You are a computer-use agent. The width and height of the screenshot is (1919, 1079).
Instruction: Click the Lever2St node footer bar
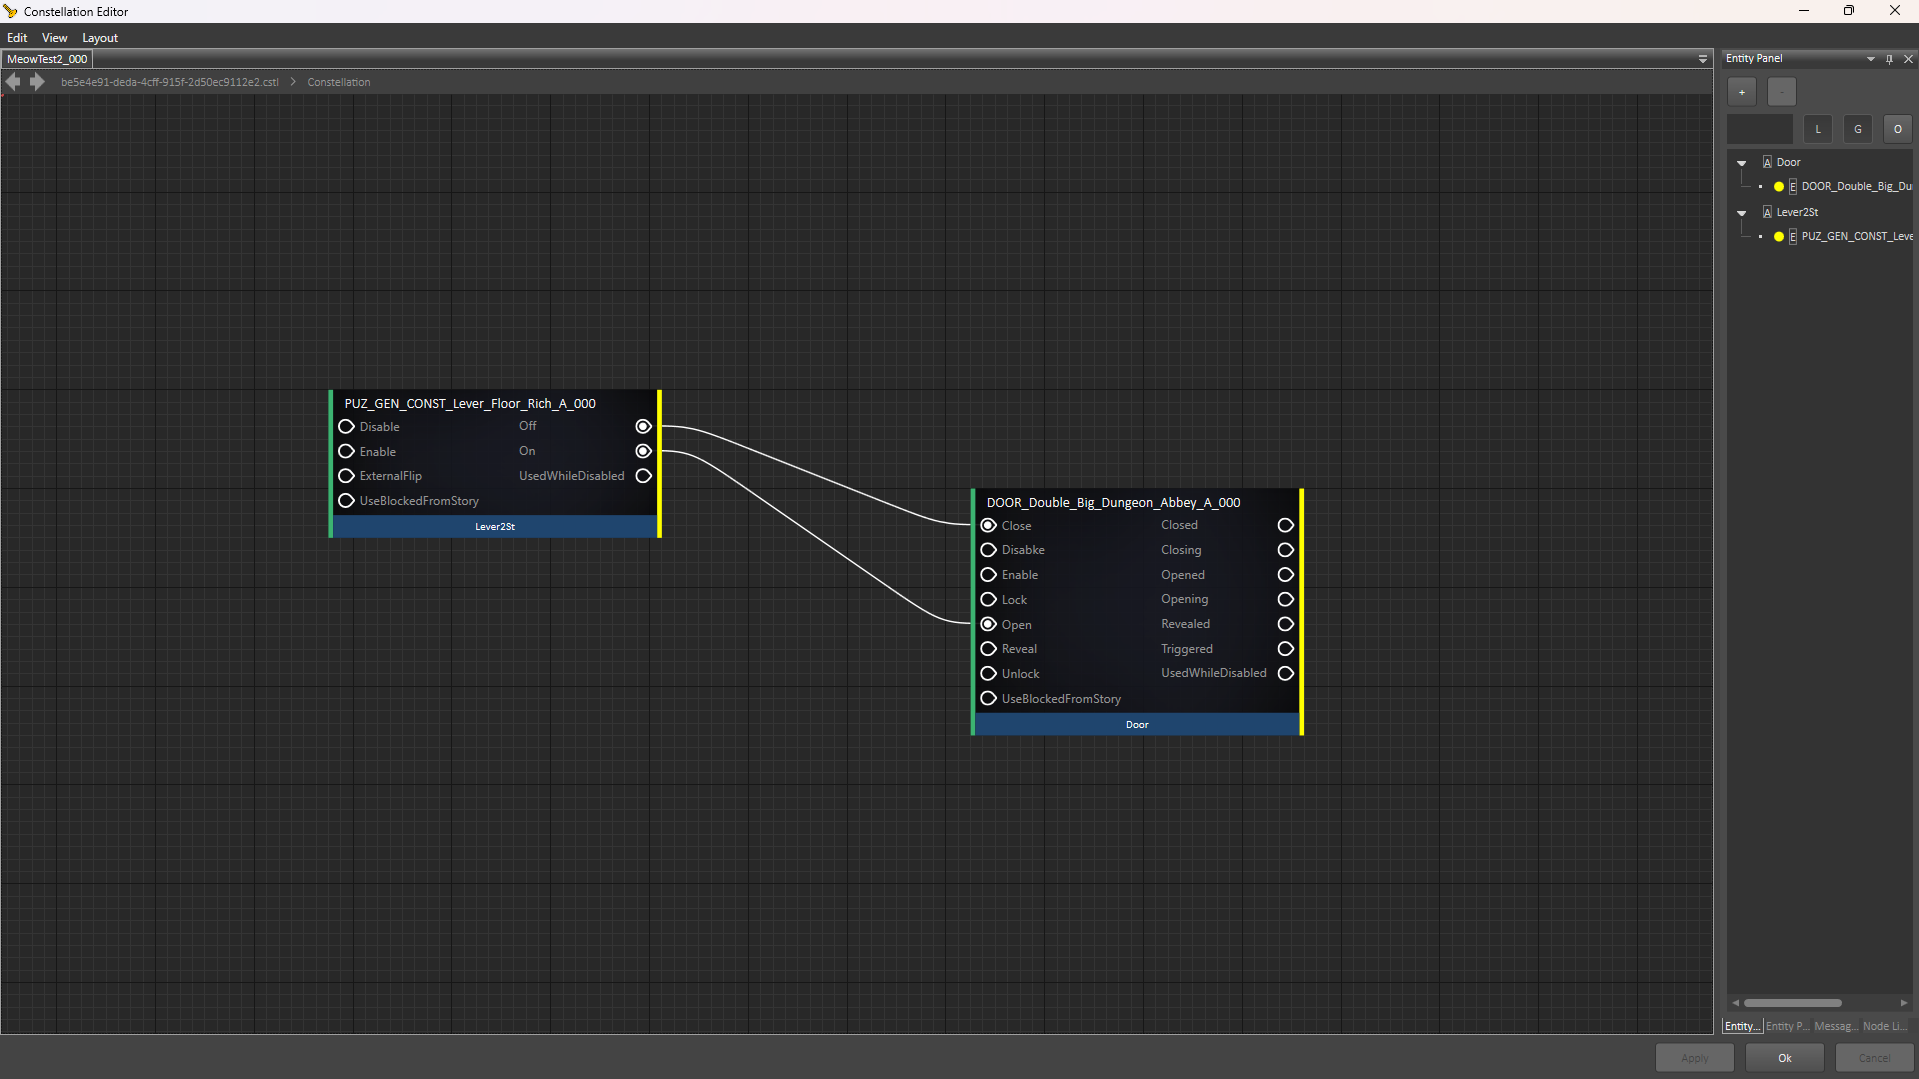tap(495, 527)
